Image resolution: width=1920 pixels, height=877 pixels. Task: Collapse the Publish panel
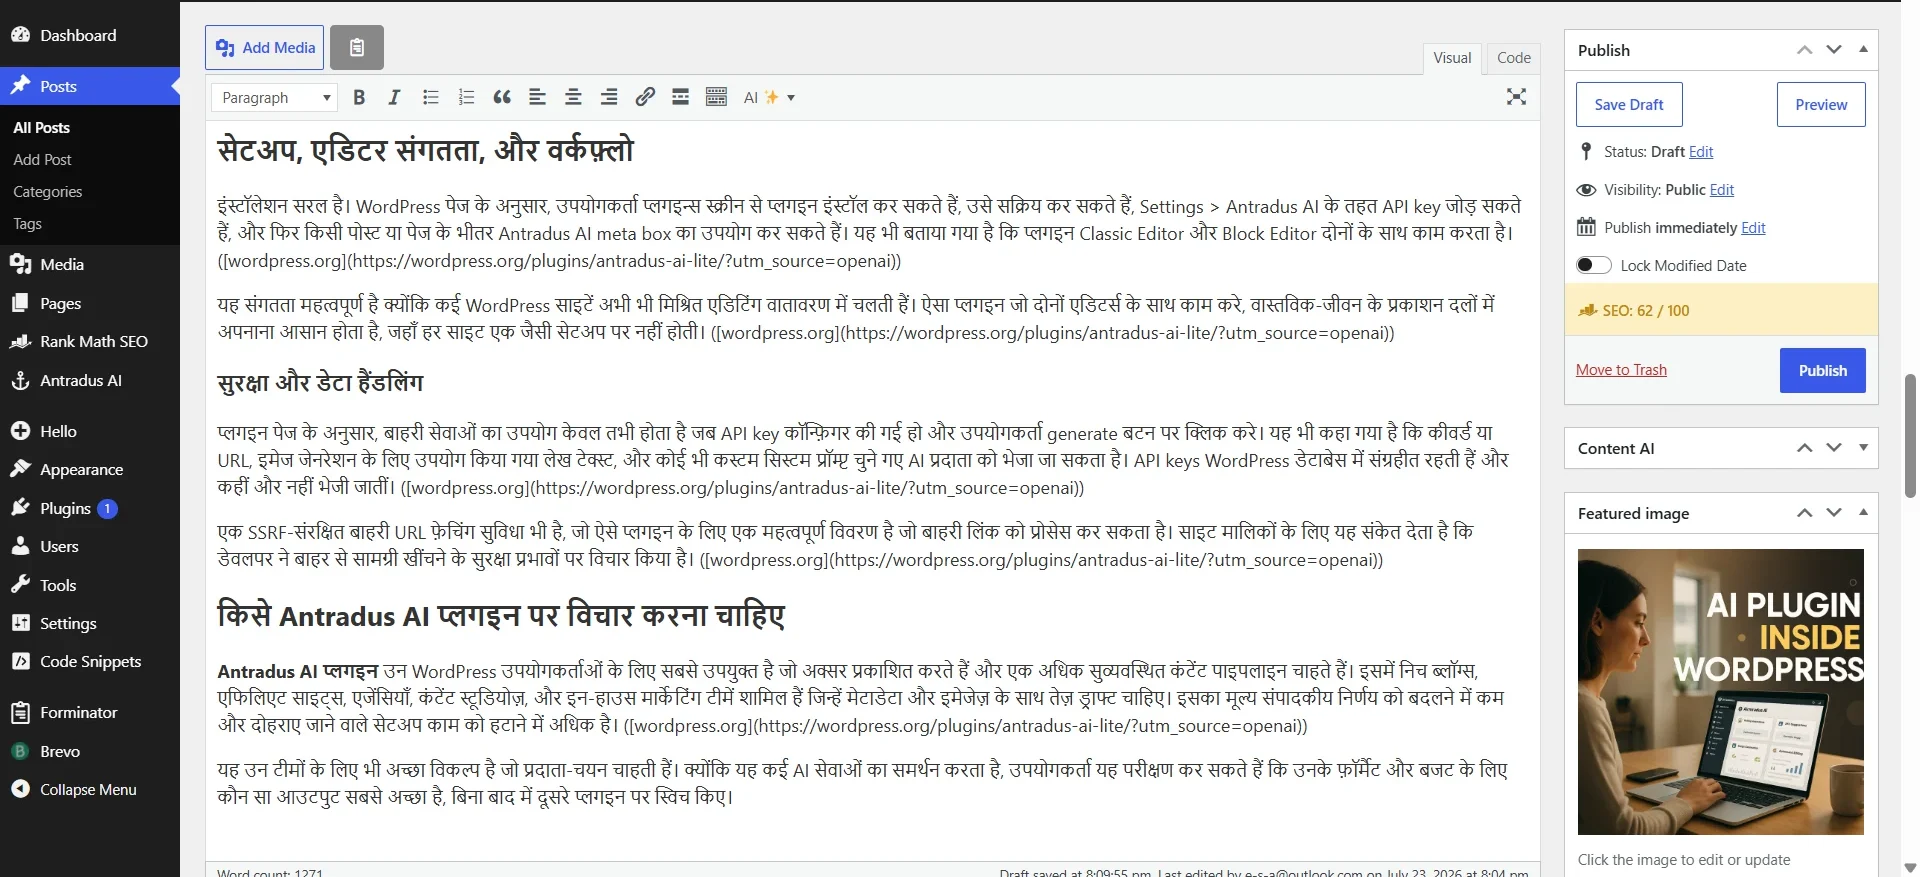1863,50
